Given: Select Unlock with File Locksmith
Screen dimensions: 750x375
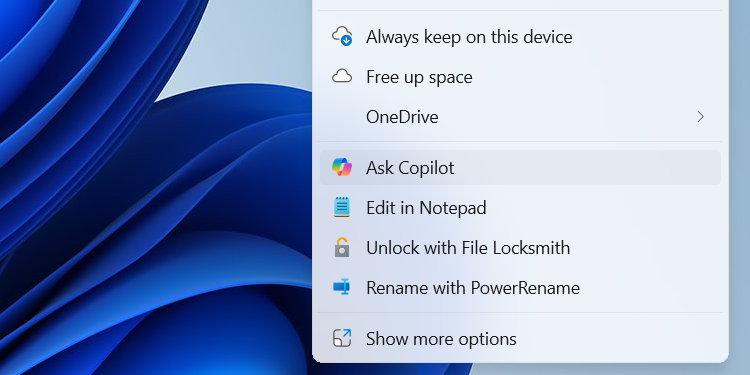Looking at the screenshot, I should tap(520, 248).
